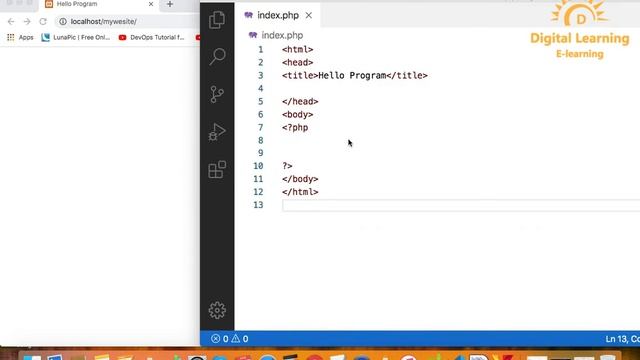Open the Manage gear menu
Image resolution: width=640 pixels, height=360 pixels.
point(217,310)
